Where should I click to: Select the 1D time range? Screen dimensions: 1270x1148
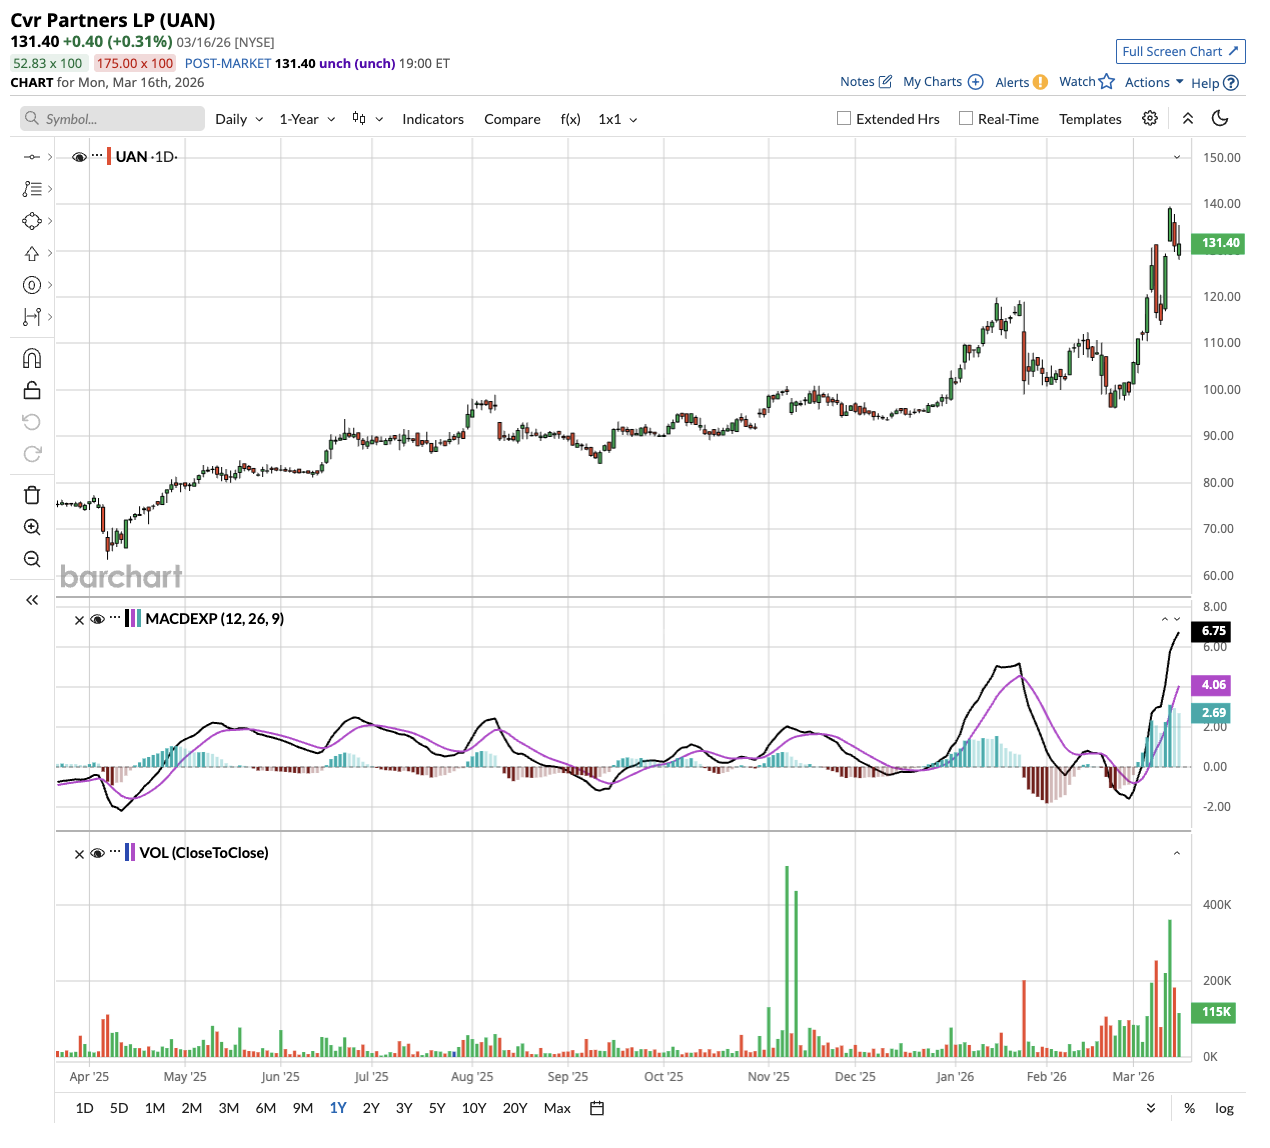pyautogui.click(x=85, y=1108)
